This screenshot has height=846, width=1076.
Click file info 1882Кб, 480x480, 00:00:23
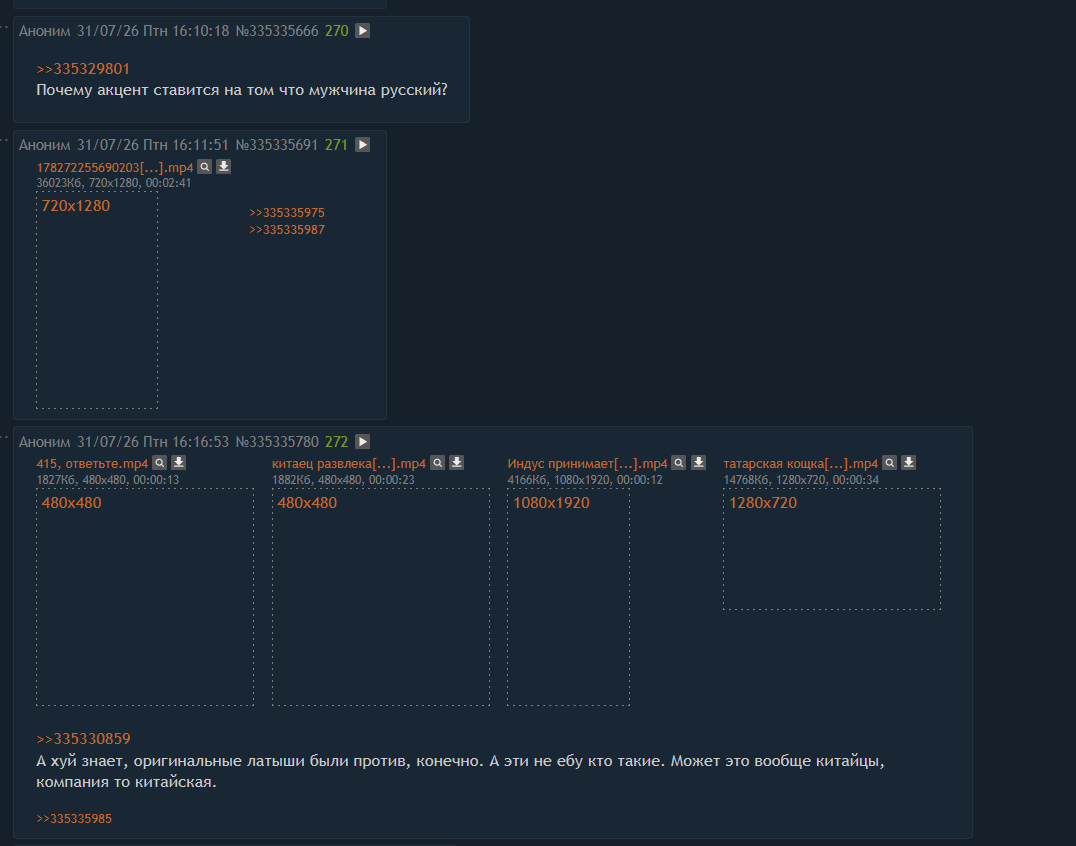tap(343, 480)
